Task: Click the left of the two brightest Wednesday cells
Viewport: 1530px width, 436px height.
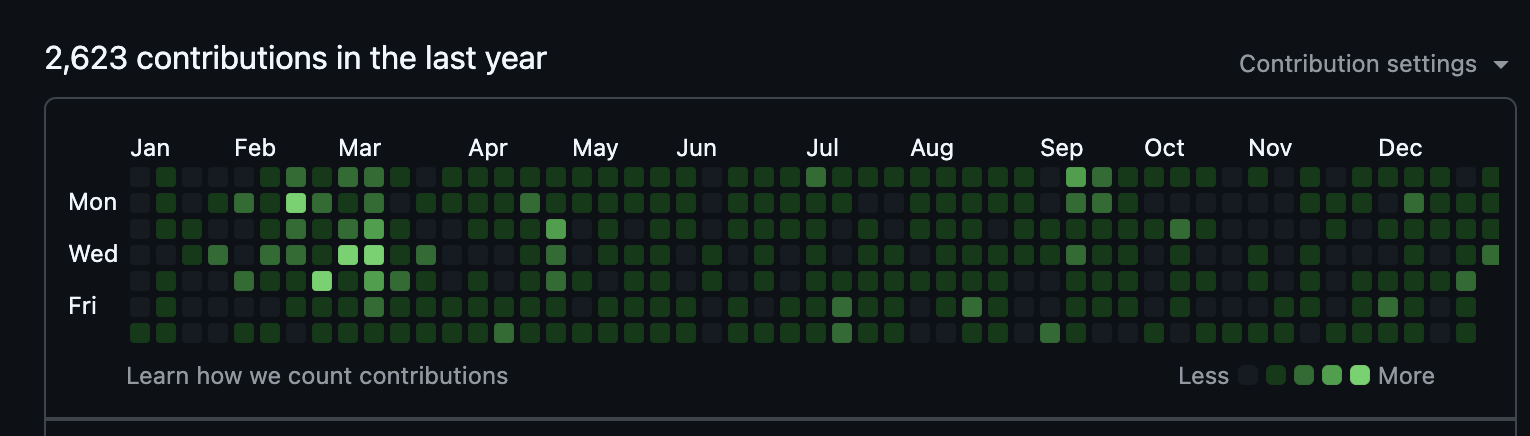Action: pos(348,255)
